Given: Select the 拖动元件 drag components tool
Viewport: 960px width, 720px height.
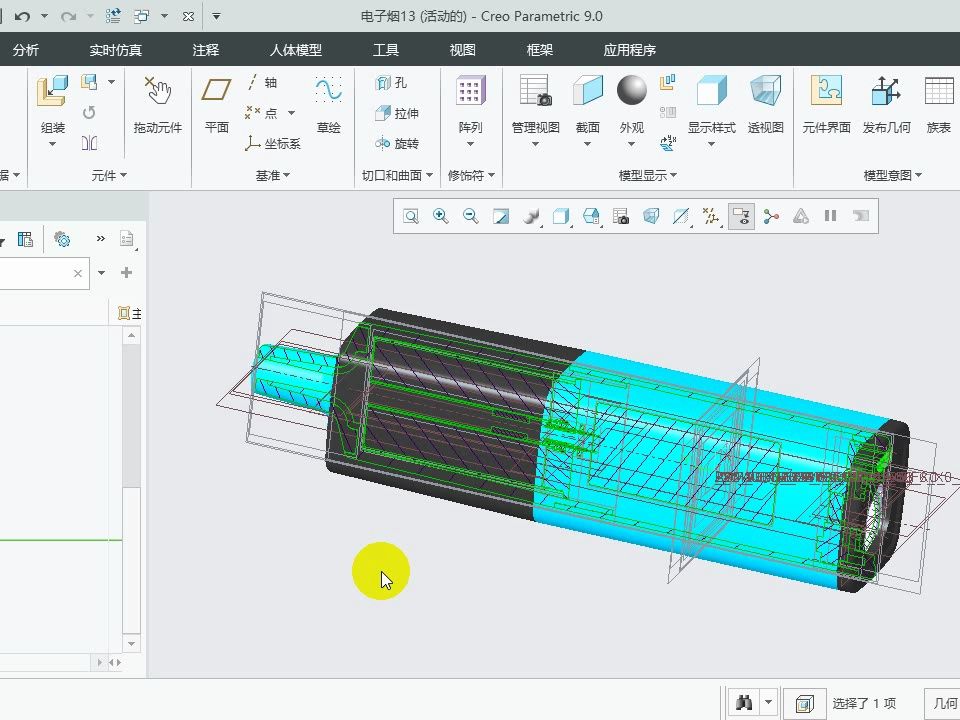Looking at the screenshot, I should (158, 105).
